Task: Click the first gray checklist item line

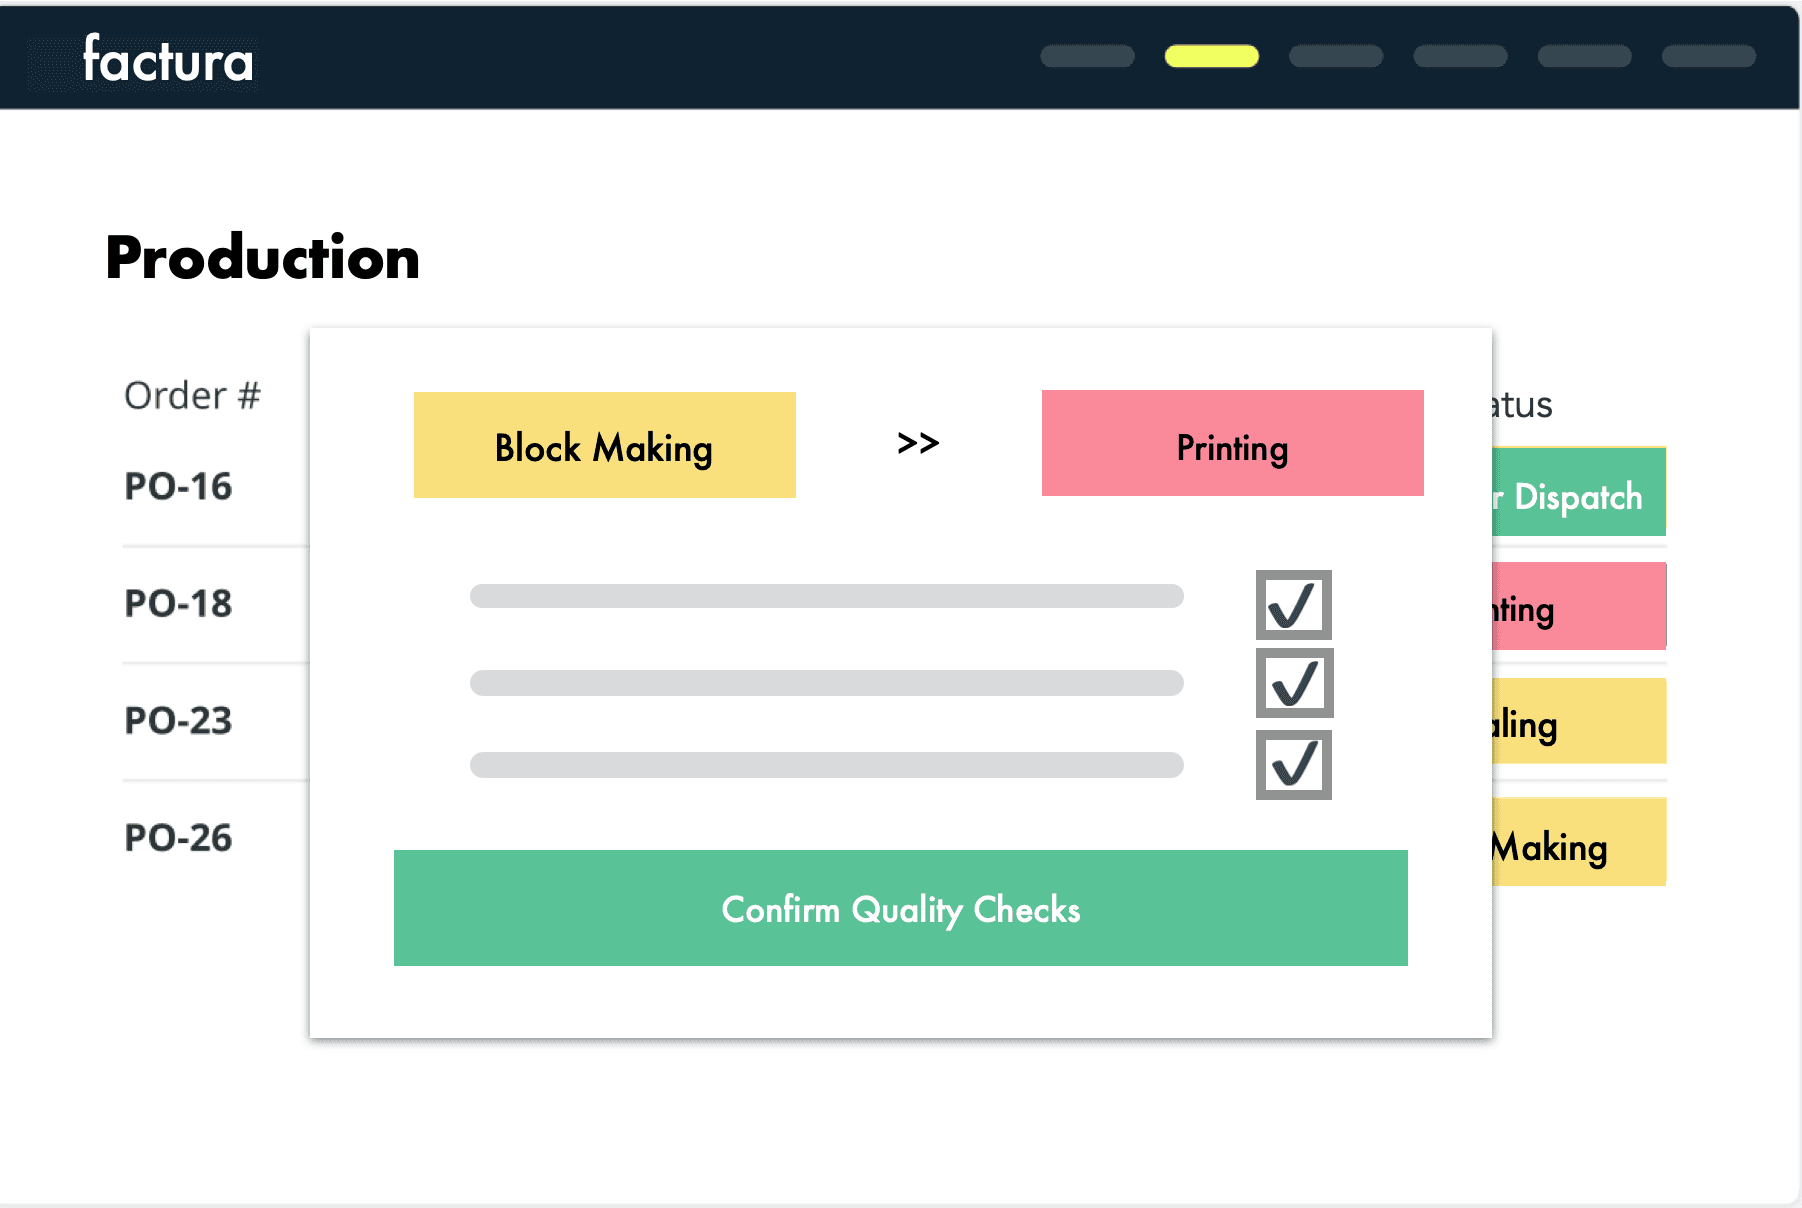Action: (826, 596)
